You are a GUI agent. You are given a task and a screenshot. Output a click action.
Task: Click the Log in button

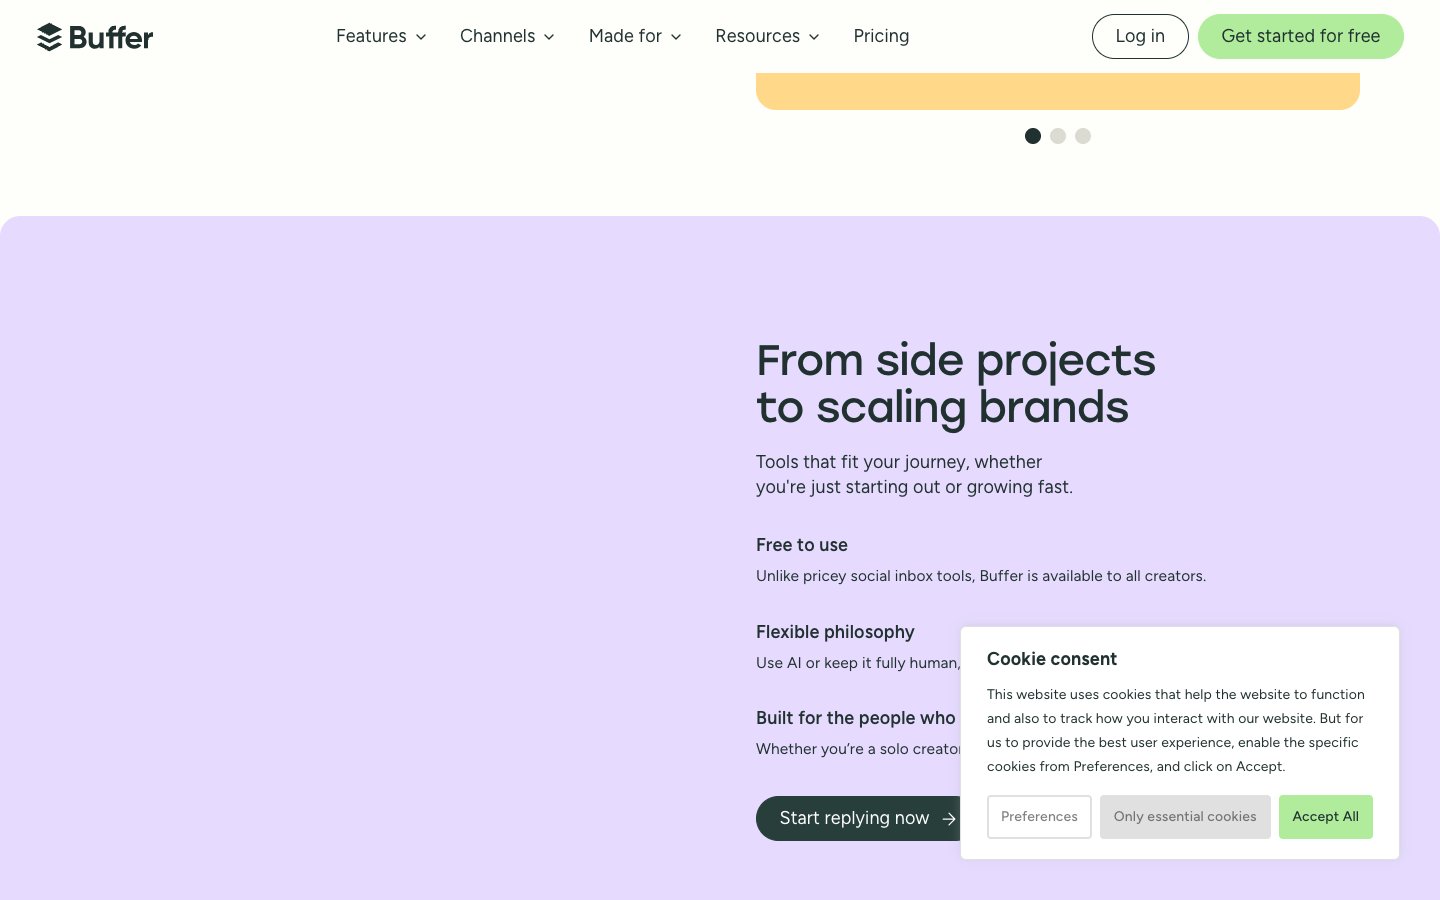click(1140, 36)
